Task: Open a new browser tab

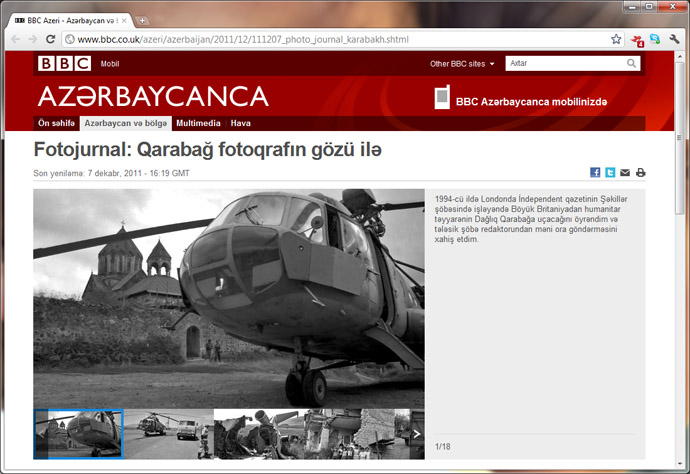Action: (143, 20)
